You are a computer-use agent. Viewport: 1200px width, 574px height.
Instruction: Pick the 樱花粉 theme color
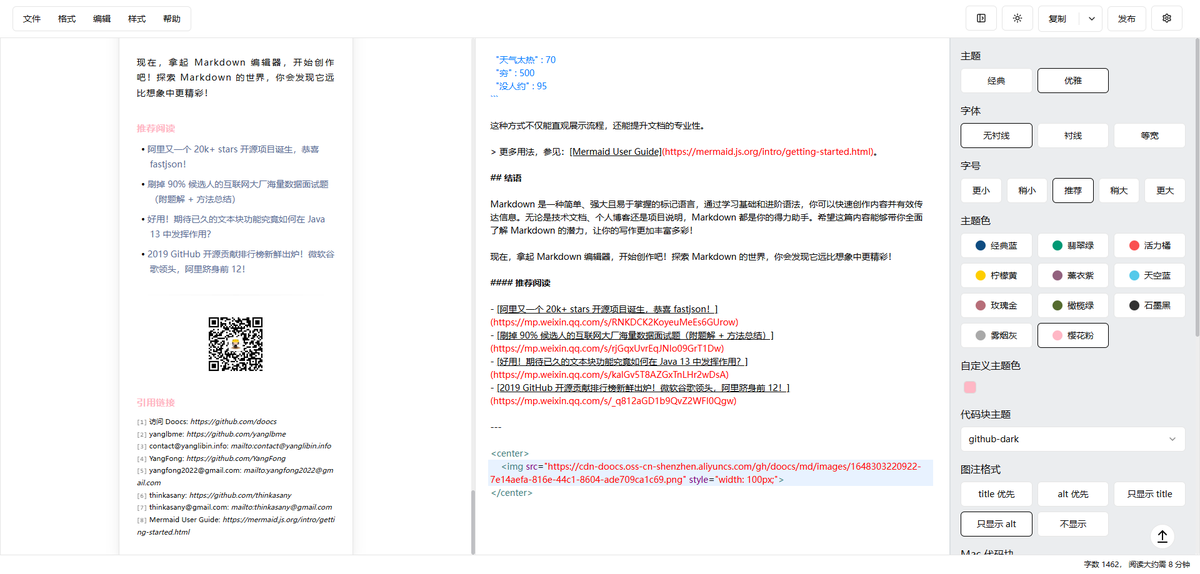pos(1073,336)
